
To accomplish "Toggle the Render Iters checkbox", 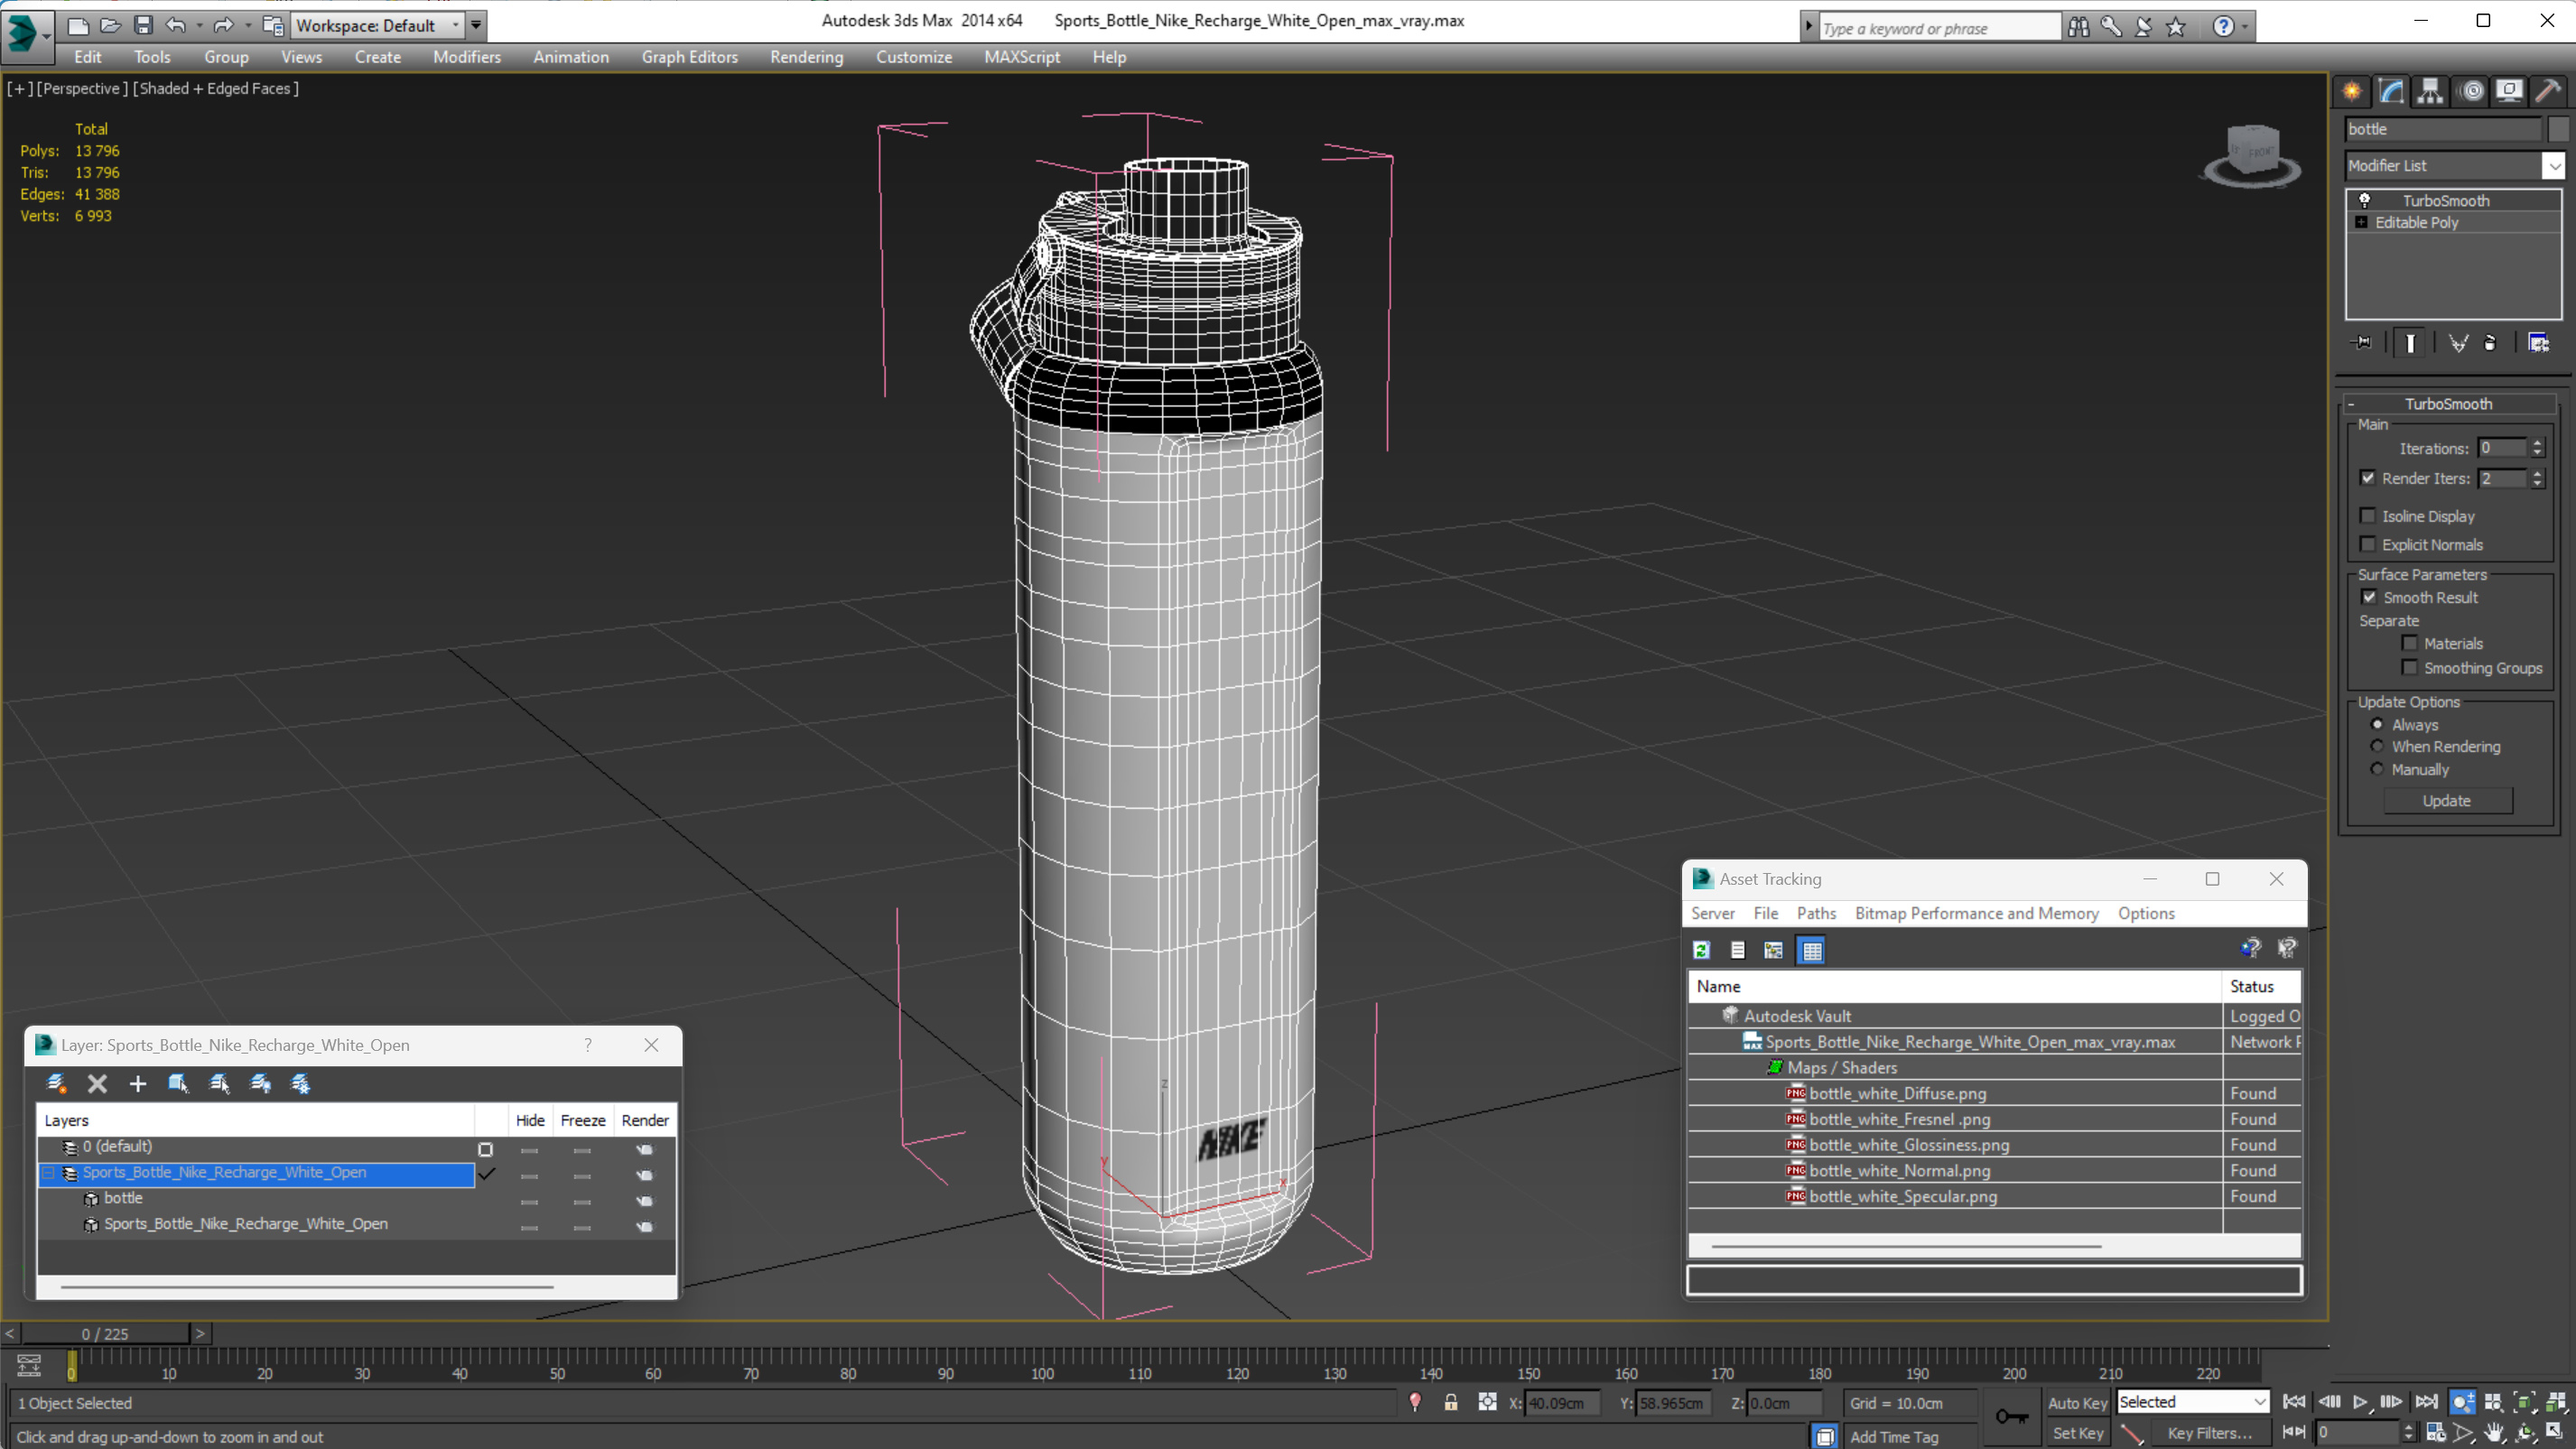I will click(x=2367, y=478).
